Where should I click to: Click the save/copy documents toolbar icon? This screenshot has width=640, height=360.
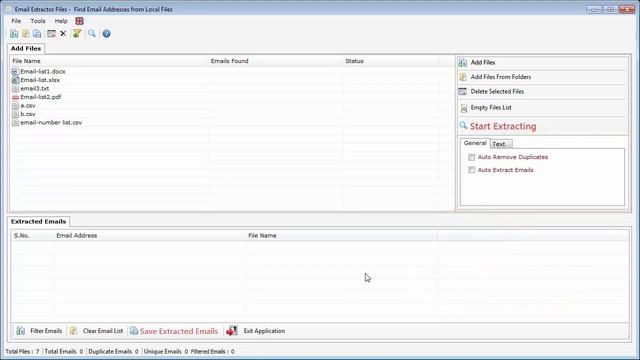coord(37,33)
